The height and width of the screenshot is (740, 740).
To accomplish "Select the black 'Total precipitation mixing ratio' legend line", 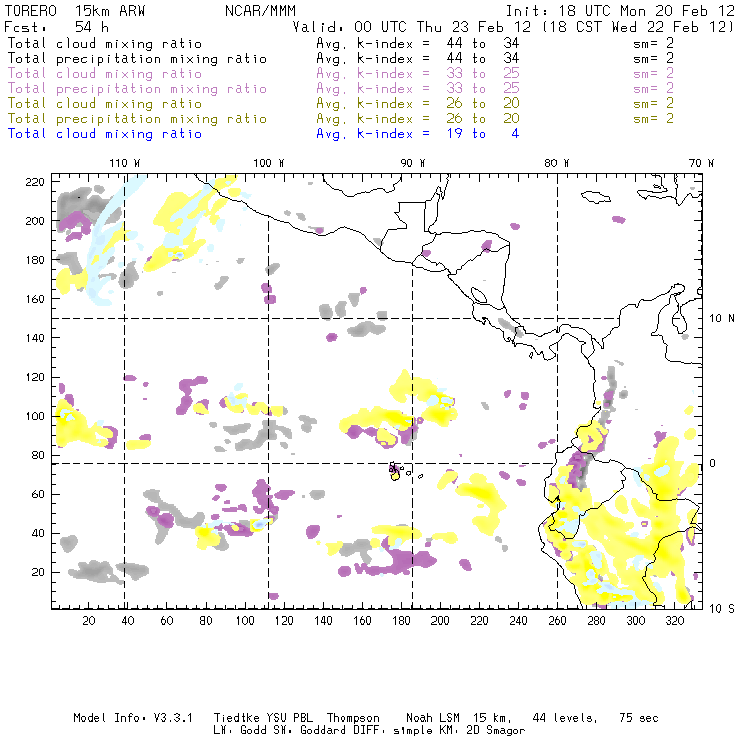I will pyautogui.click(x=137, y=59).
